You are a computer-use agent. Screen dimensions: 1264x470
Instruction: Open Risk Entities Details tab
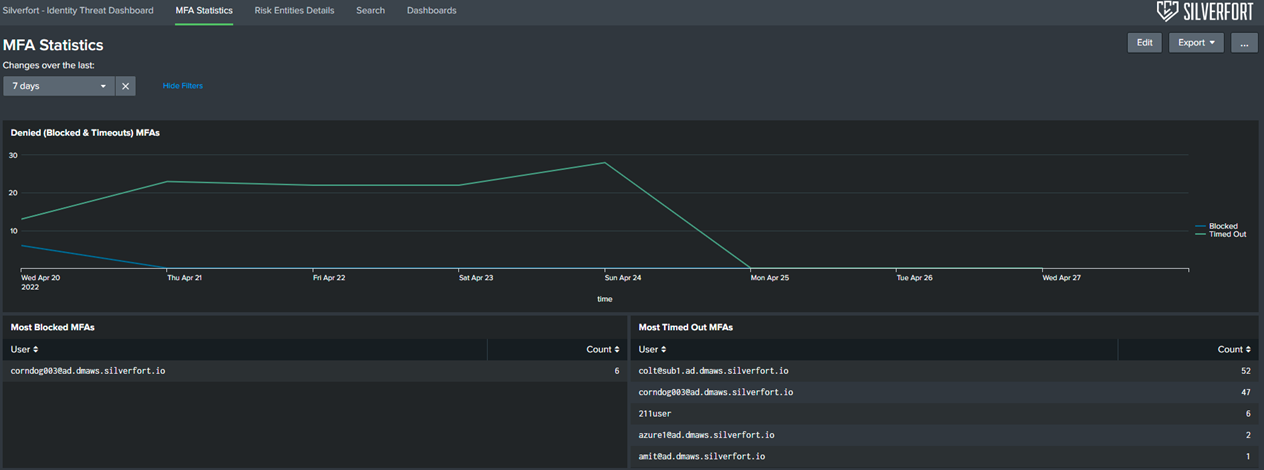point(294,10)
